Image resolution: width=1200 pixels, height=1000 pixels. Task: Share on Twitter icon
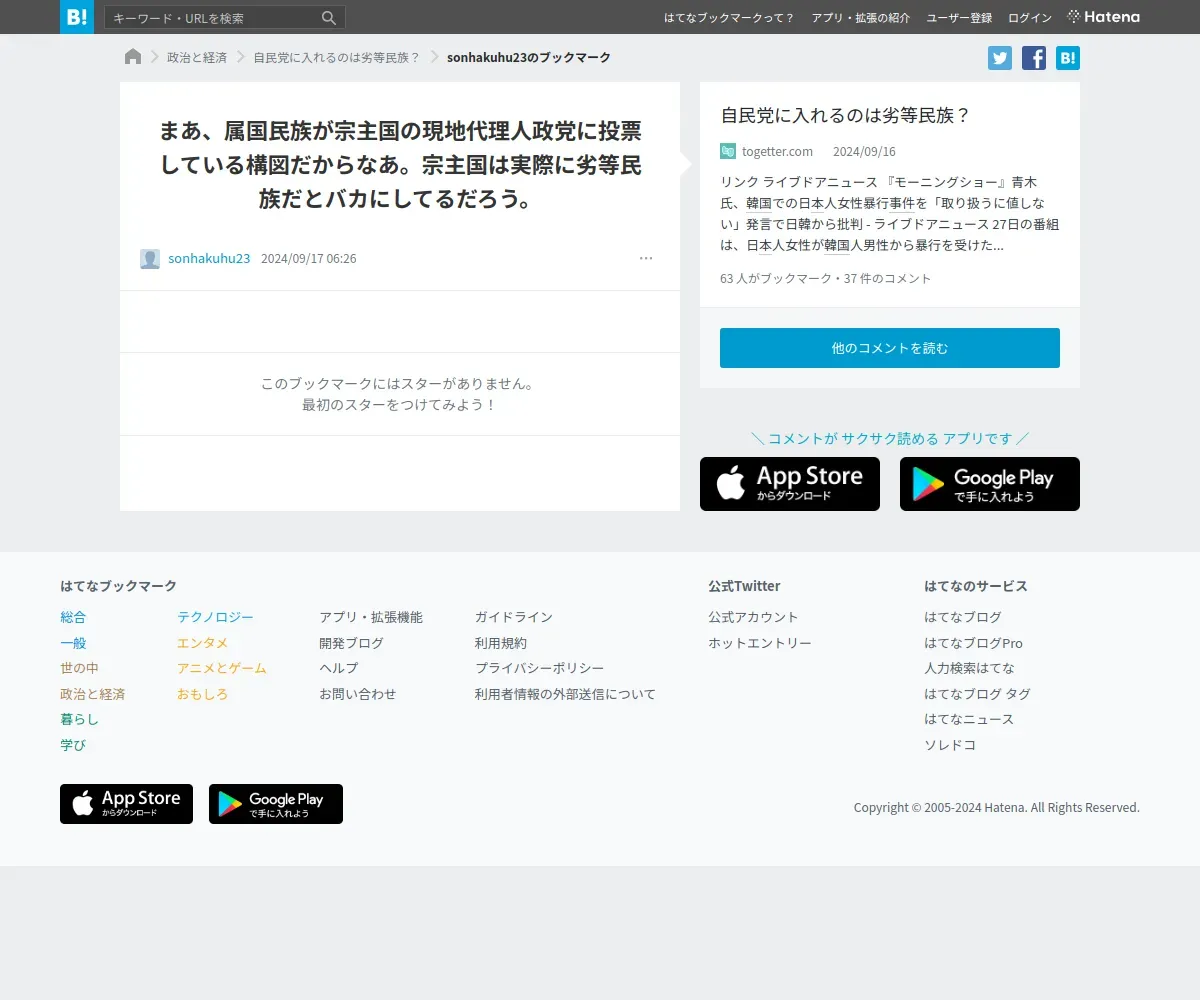(1000, 58)
